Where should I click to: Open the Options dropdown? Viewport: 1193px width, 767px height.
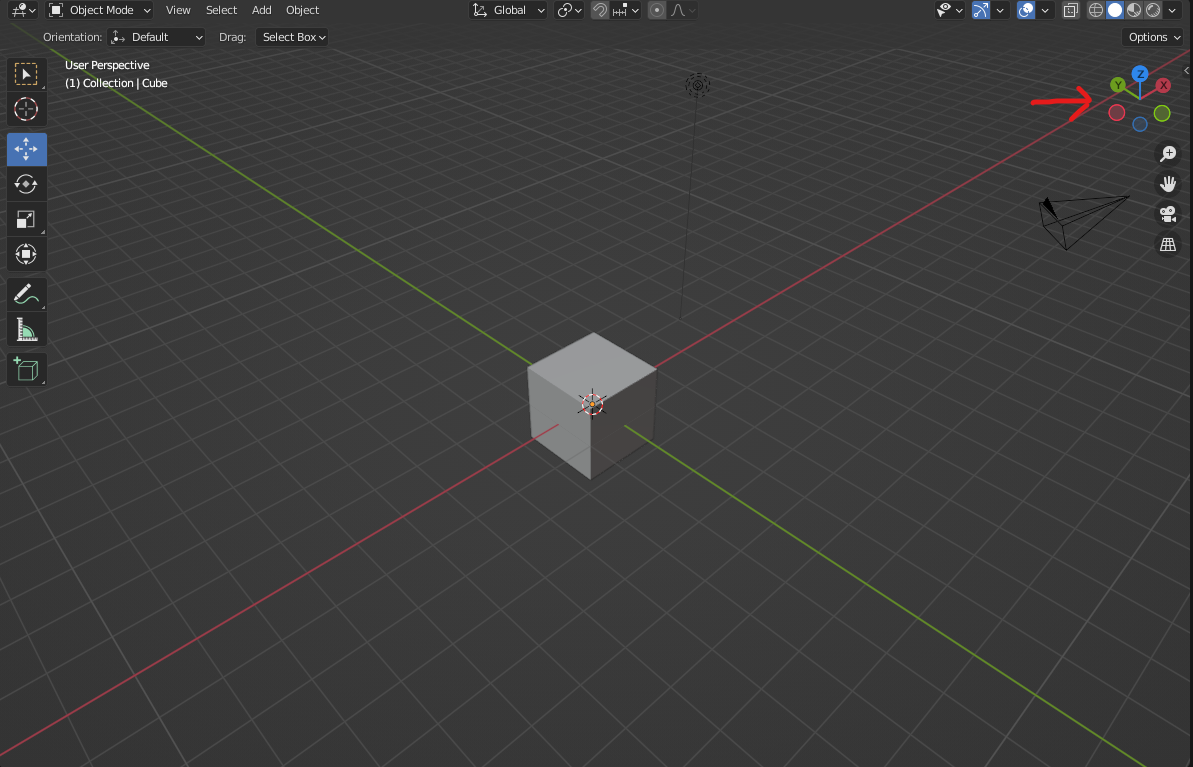tap(1153, 37)
